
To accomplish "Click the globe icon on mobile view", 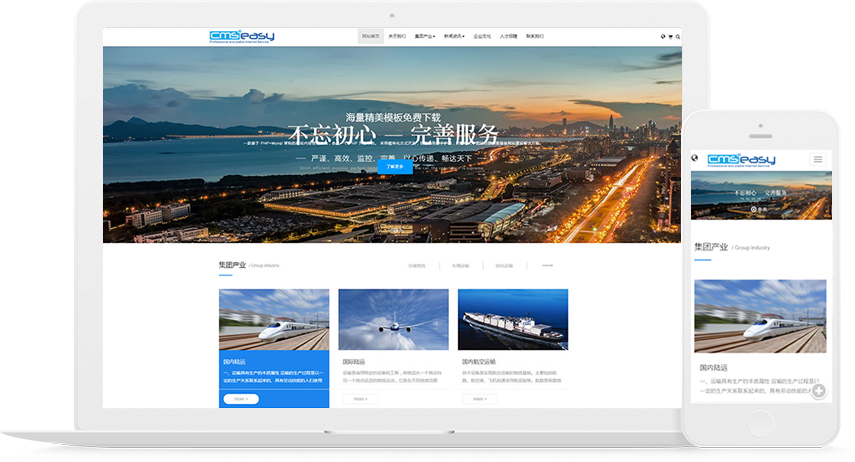I will coord(695,158).
